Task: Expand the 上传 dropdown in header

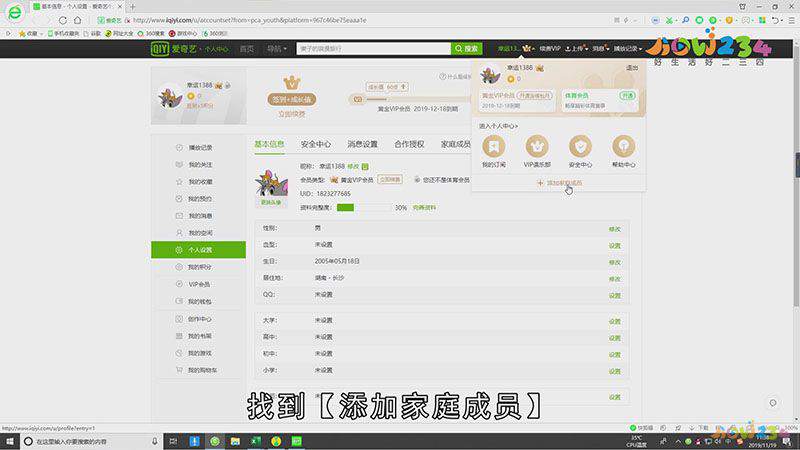Action: (x=577, y=48)
